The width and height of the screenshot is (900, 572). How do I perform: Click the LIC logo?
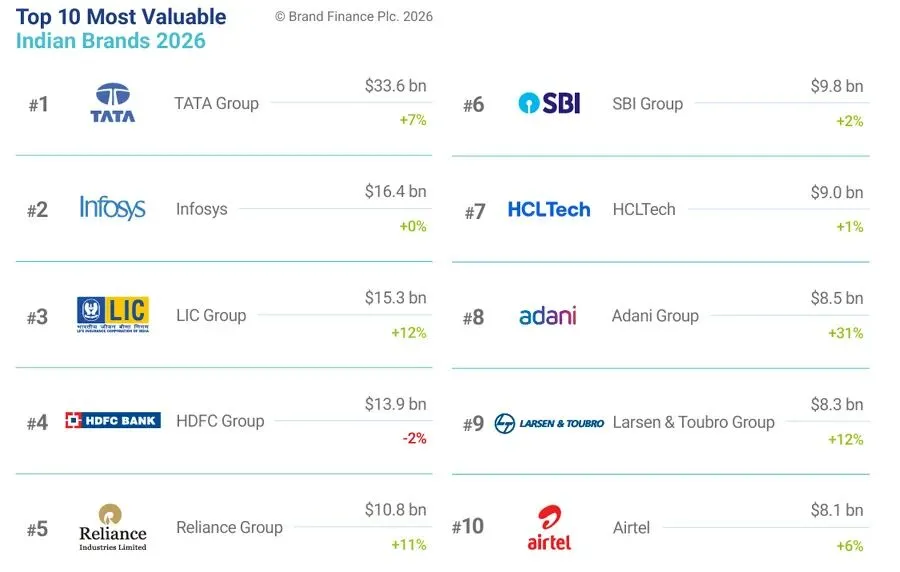coord(113,314)
